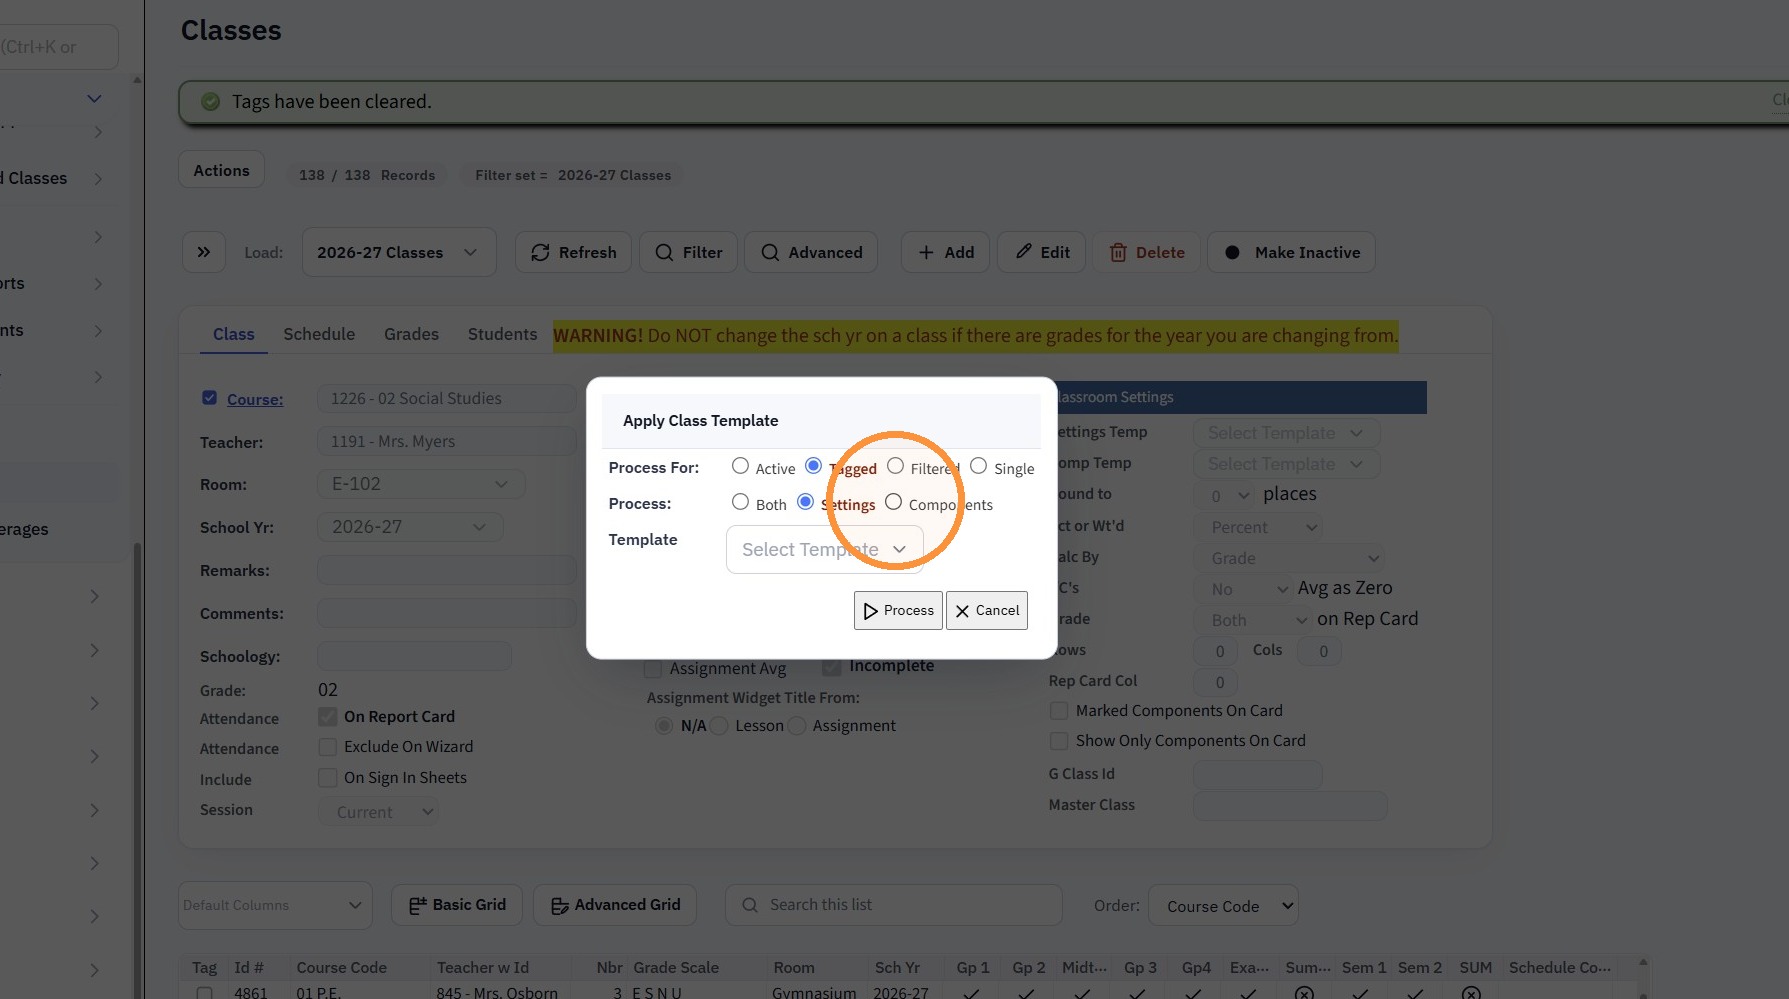Switch to the Grades tab
Screen dimensions: 1789x999
(411, 334)
